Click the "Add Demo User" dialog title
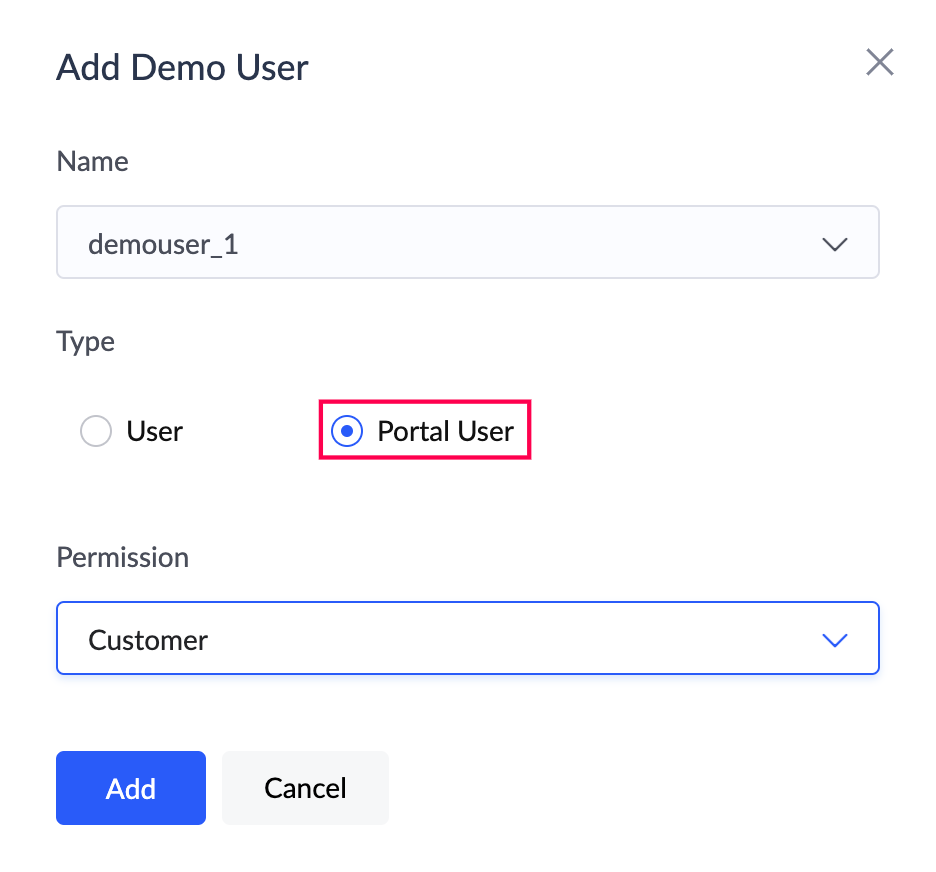 tap(182, 68)
